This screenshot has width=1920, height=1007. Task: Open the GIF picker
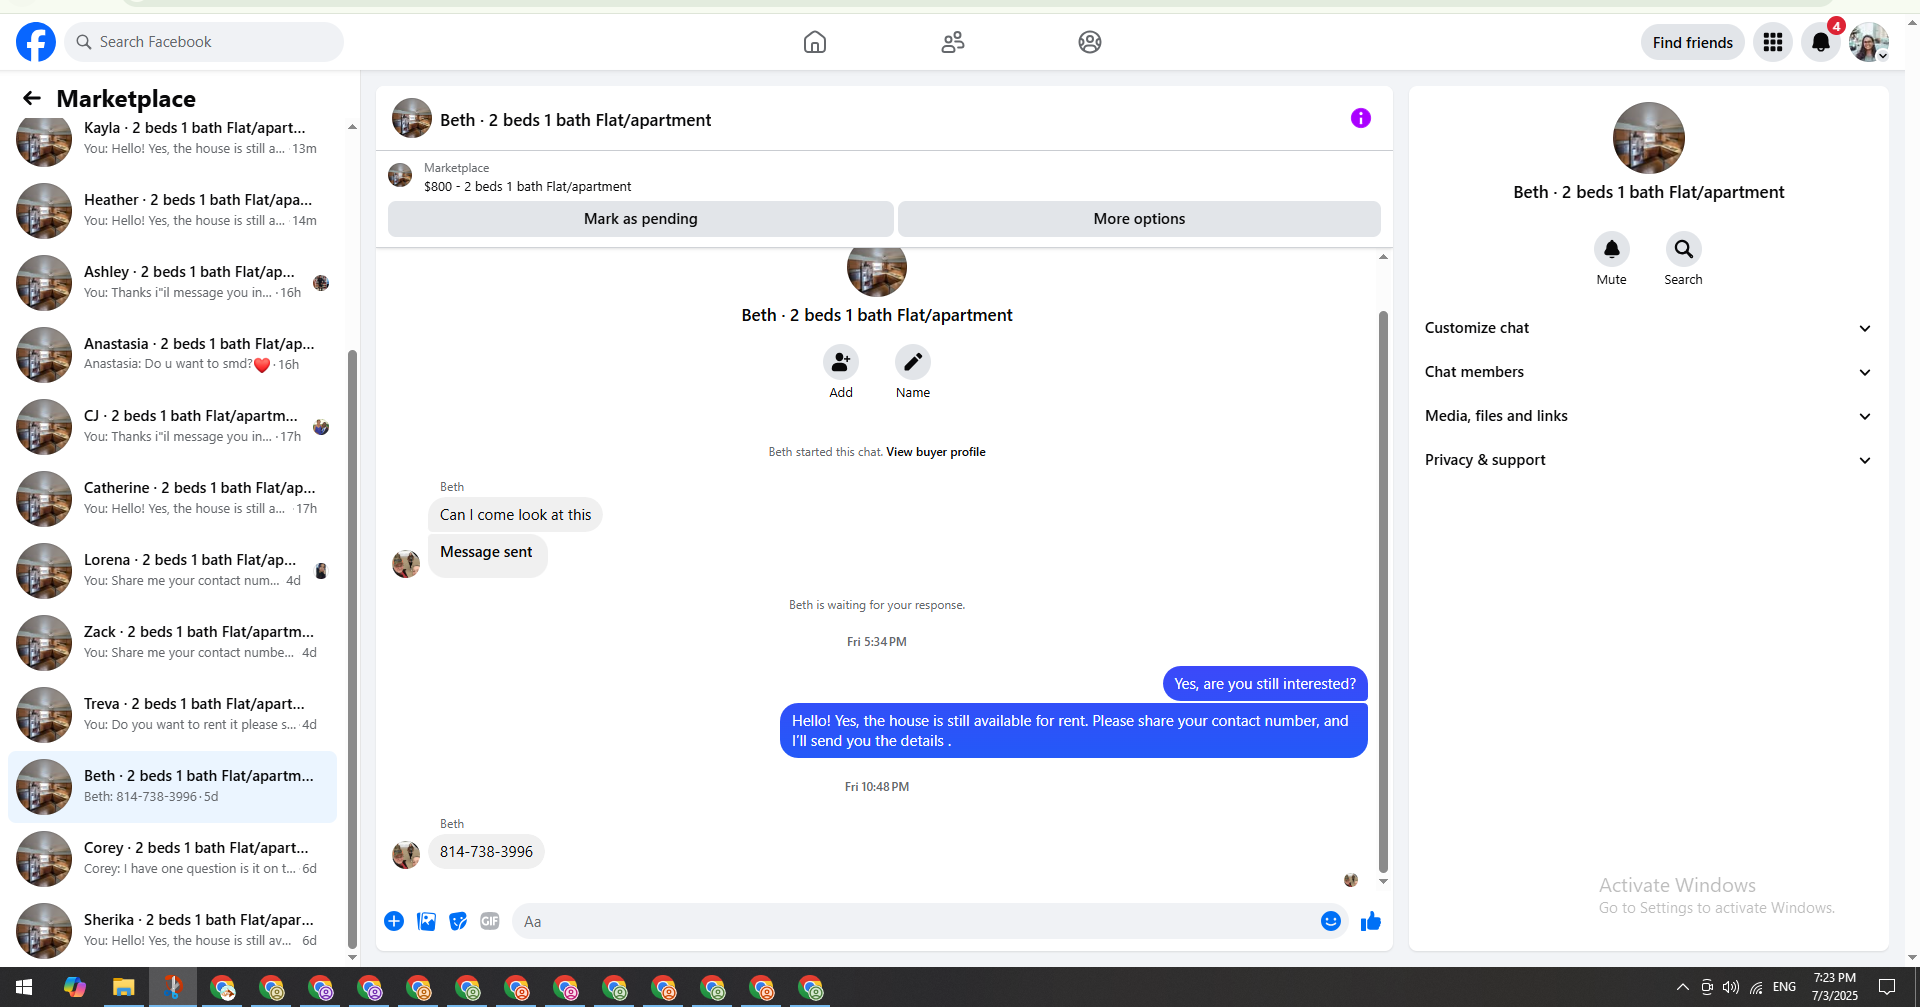pos(490,921)
